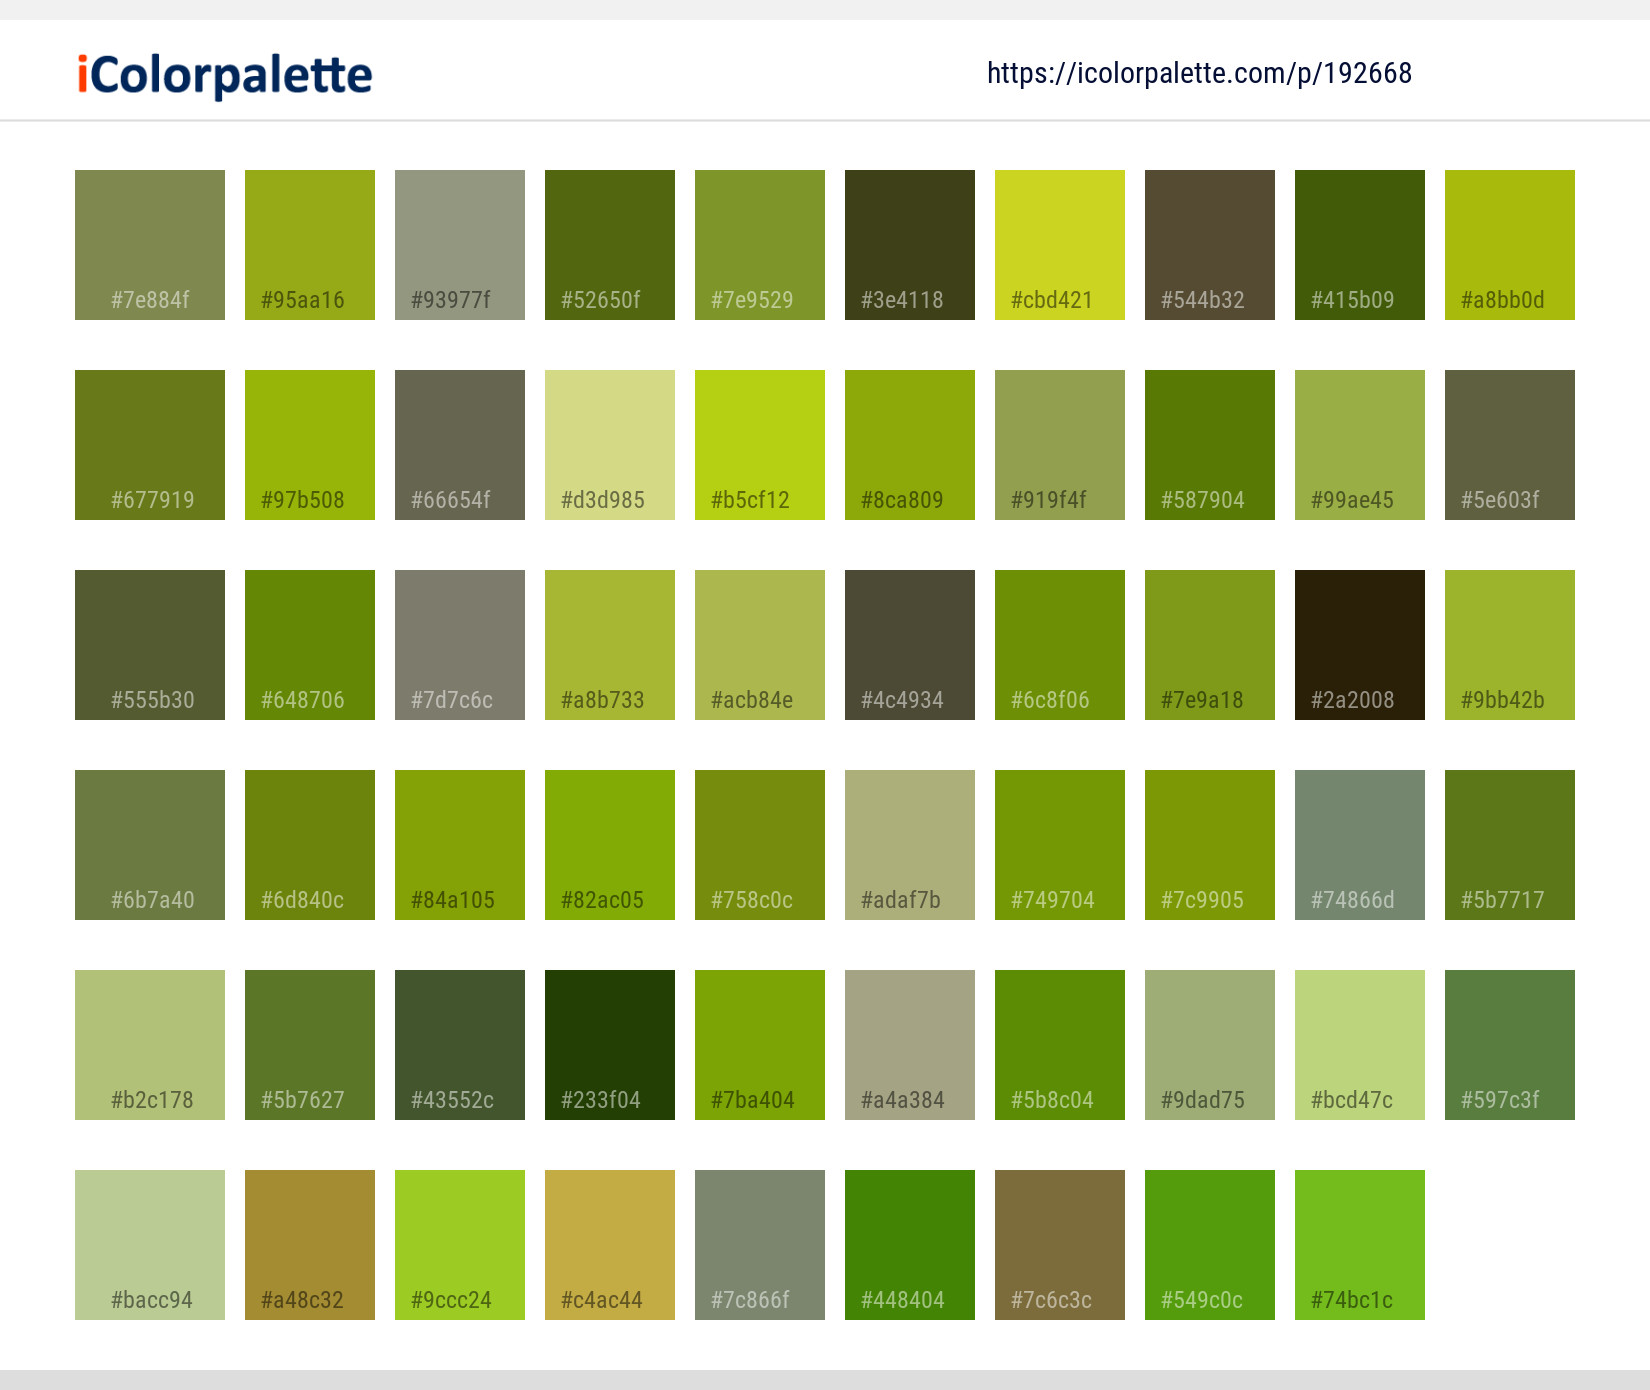Choose swatch #84a105
This screenshot has height=1390, width=1650.
coord(460,845)
